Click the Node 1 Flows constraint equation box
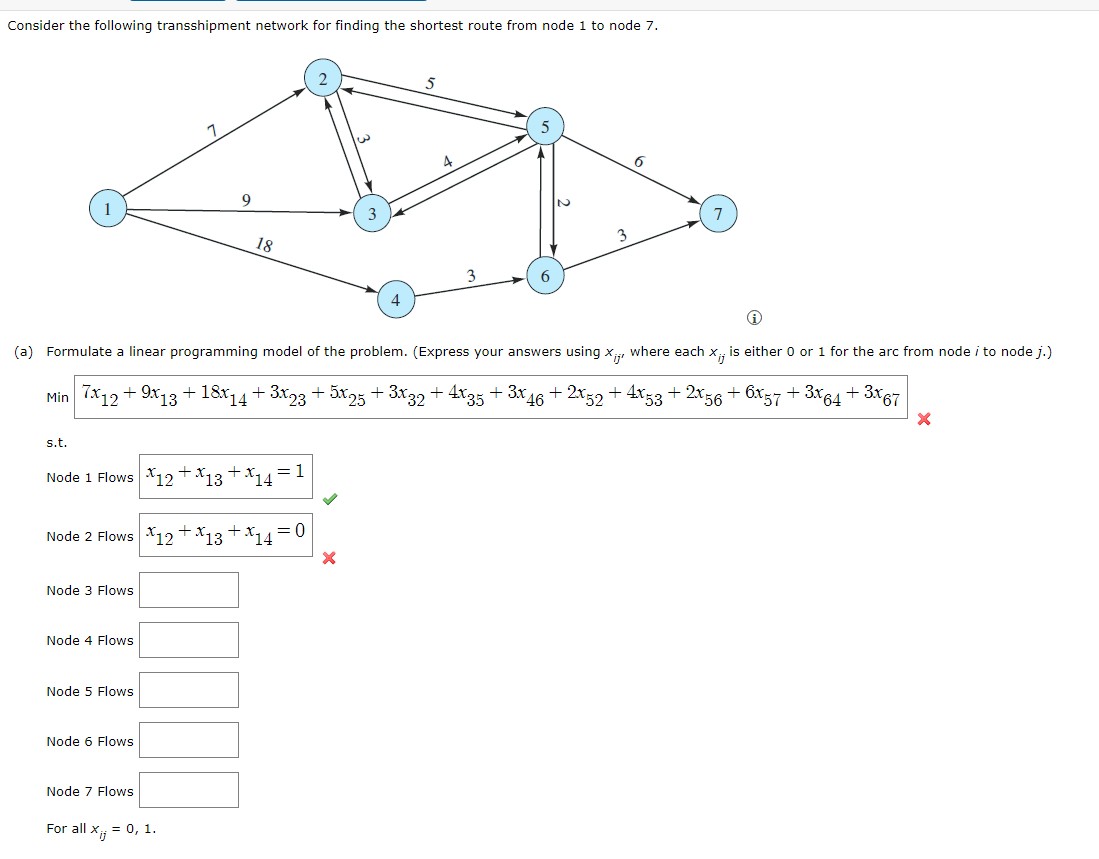 225,475
